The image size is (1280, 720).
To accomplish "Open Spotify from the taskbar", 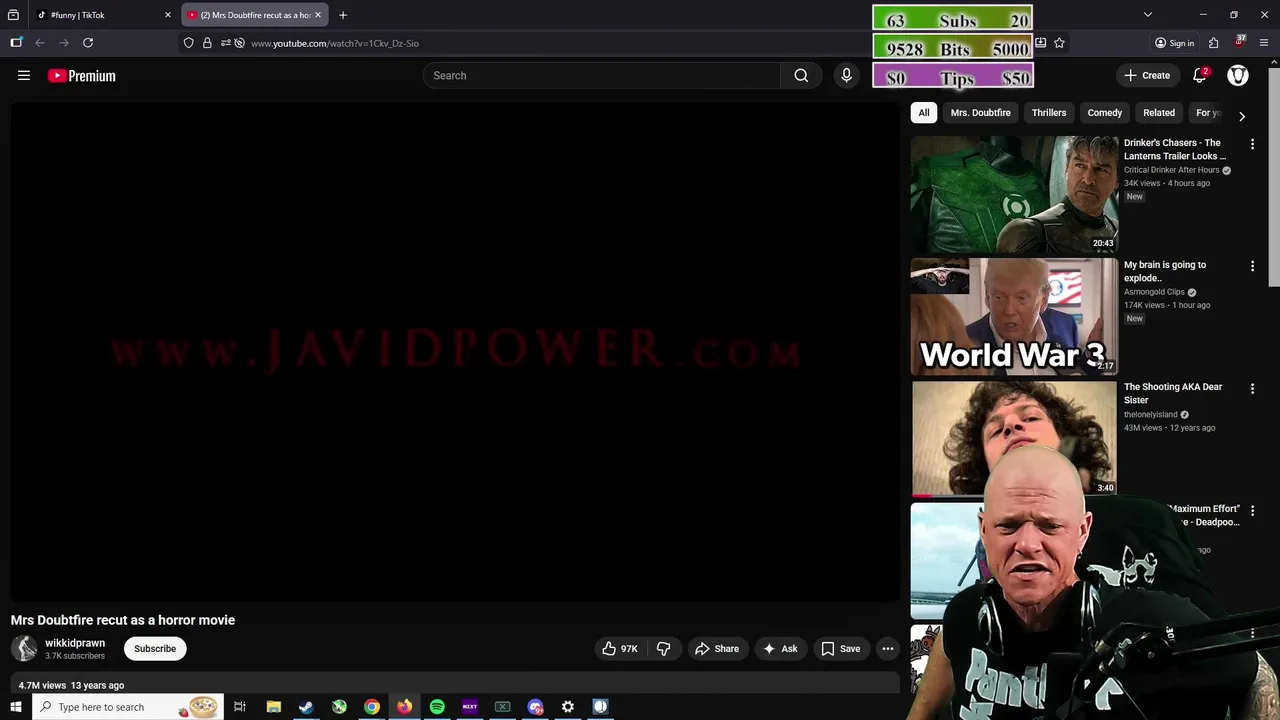I will 437,707.
